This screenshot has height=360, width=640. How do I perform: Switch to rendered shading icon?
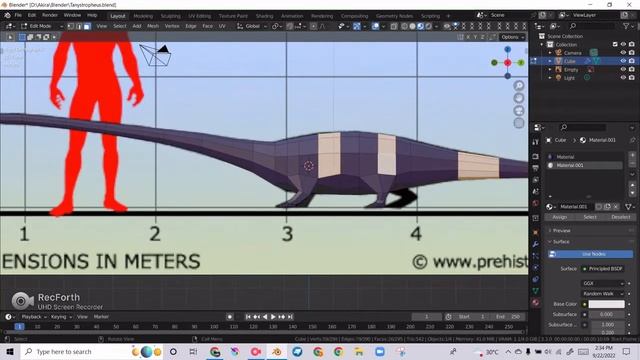[429, 26]
